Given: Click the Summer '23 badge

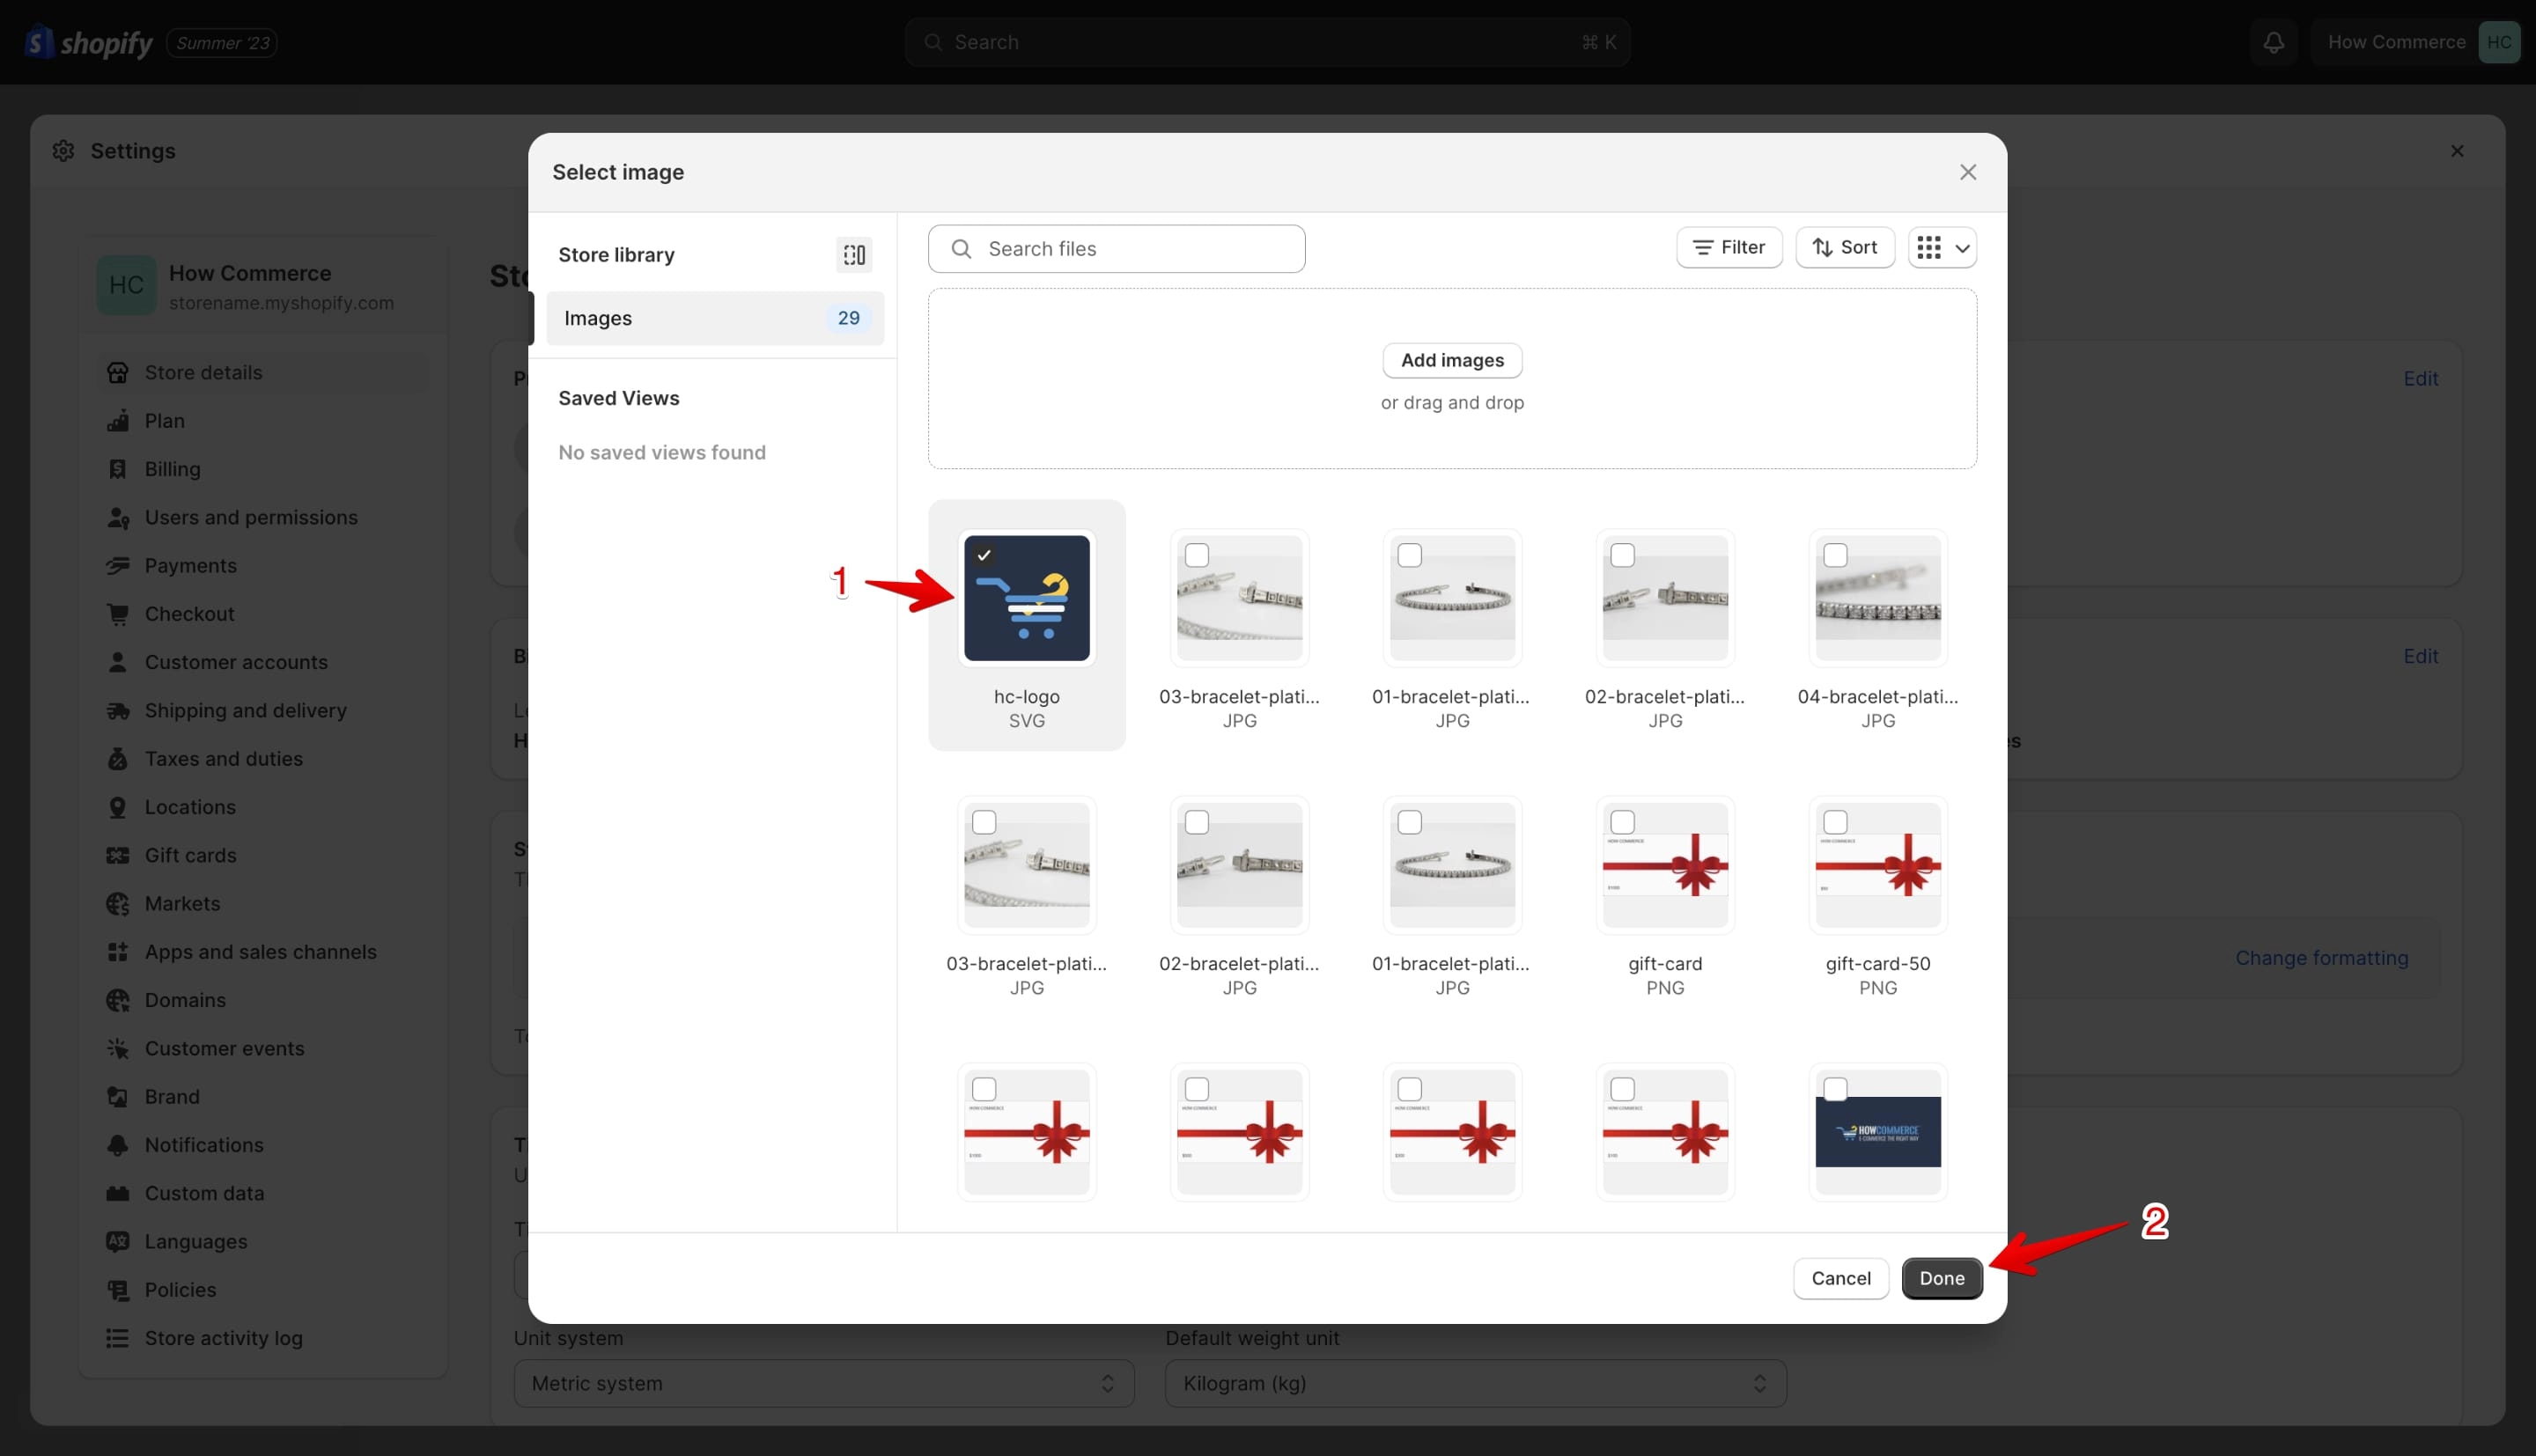Looking at the screenshot, I should (x=222, y=43).
